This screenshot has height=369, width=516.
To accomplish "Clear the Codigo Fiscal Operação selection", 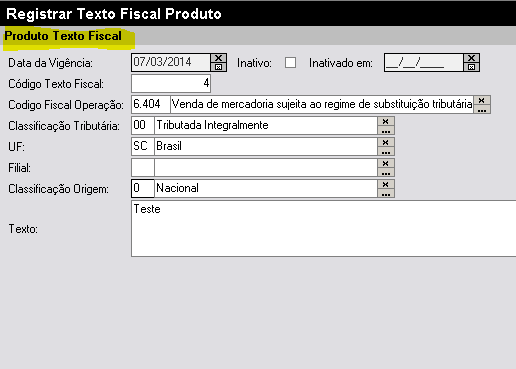I will click(x=482, y=100).
